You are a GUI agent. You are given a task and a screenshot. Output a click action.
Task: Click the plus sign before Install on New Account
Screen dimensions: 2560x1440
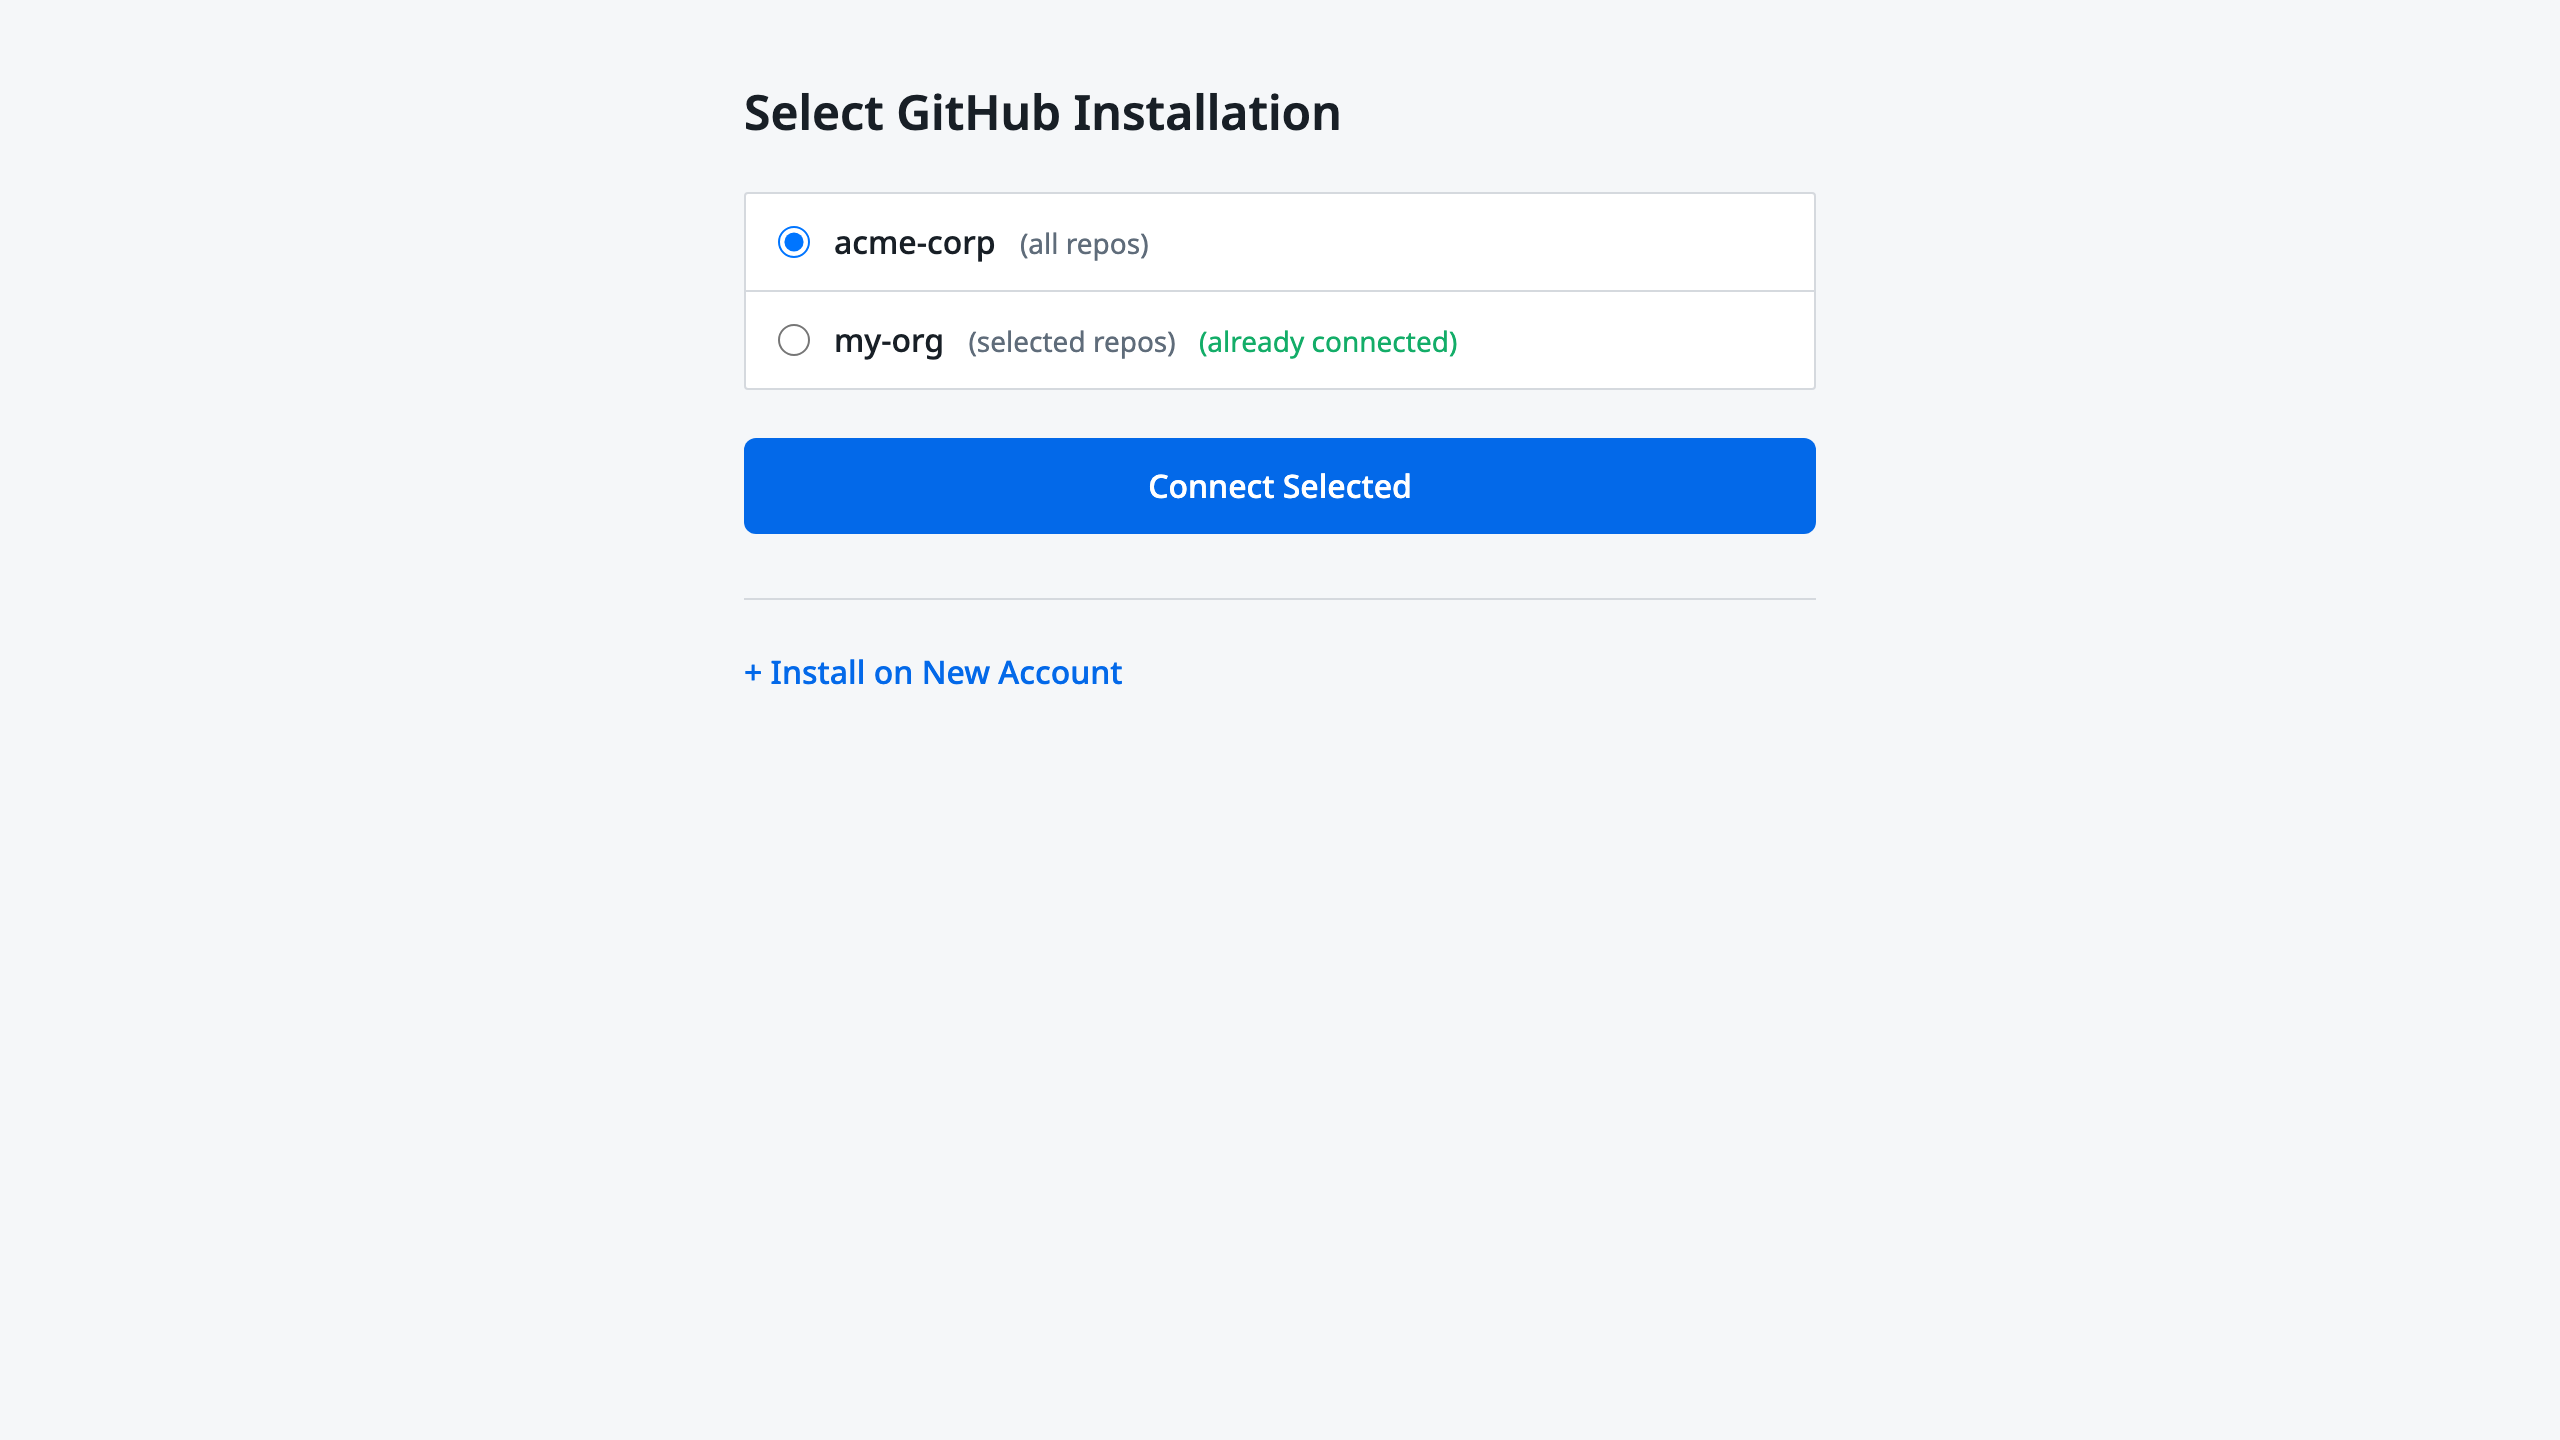(x=753, y=672)
